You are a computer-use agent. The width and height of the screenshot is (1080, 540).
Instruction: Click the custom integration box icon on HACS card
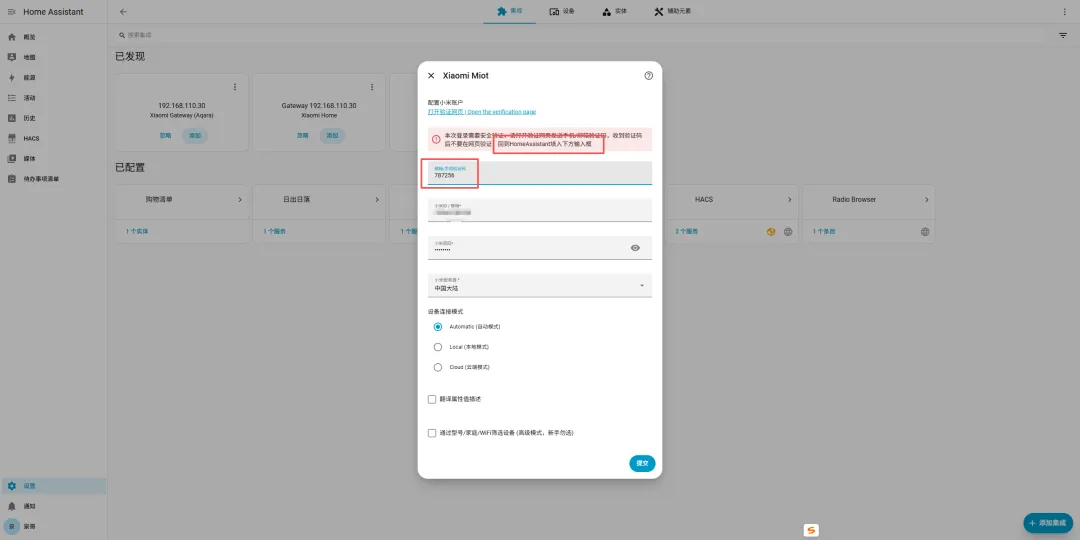pos(771,232)
